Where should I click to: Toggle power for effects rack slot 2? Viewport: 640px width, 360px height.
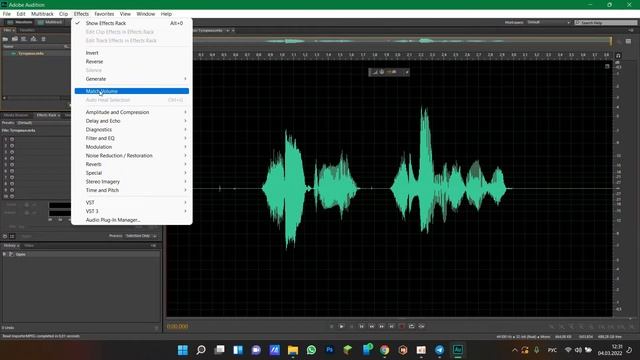(x=12, y=145)
